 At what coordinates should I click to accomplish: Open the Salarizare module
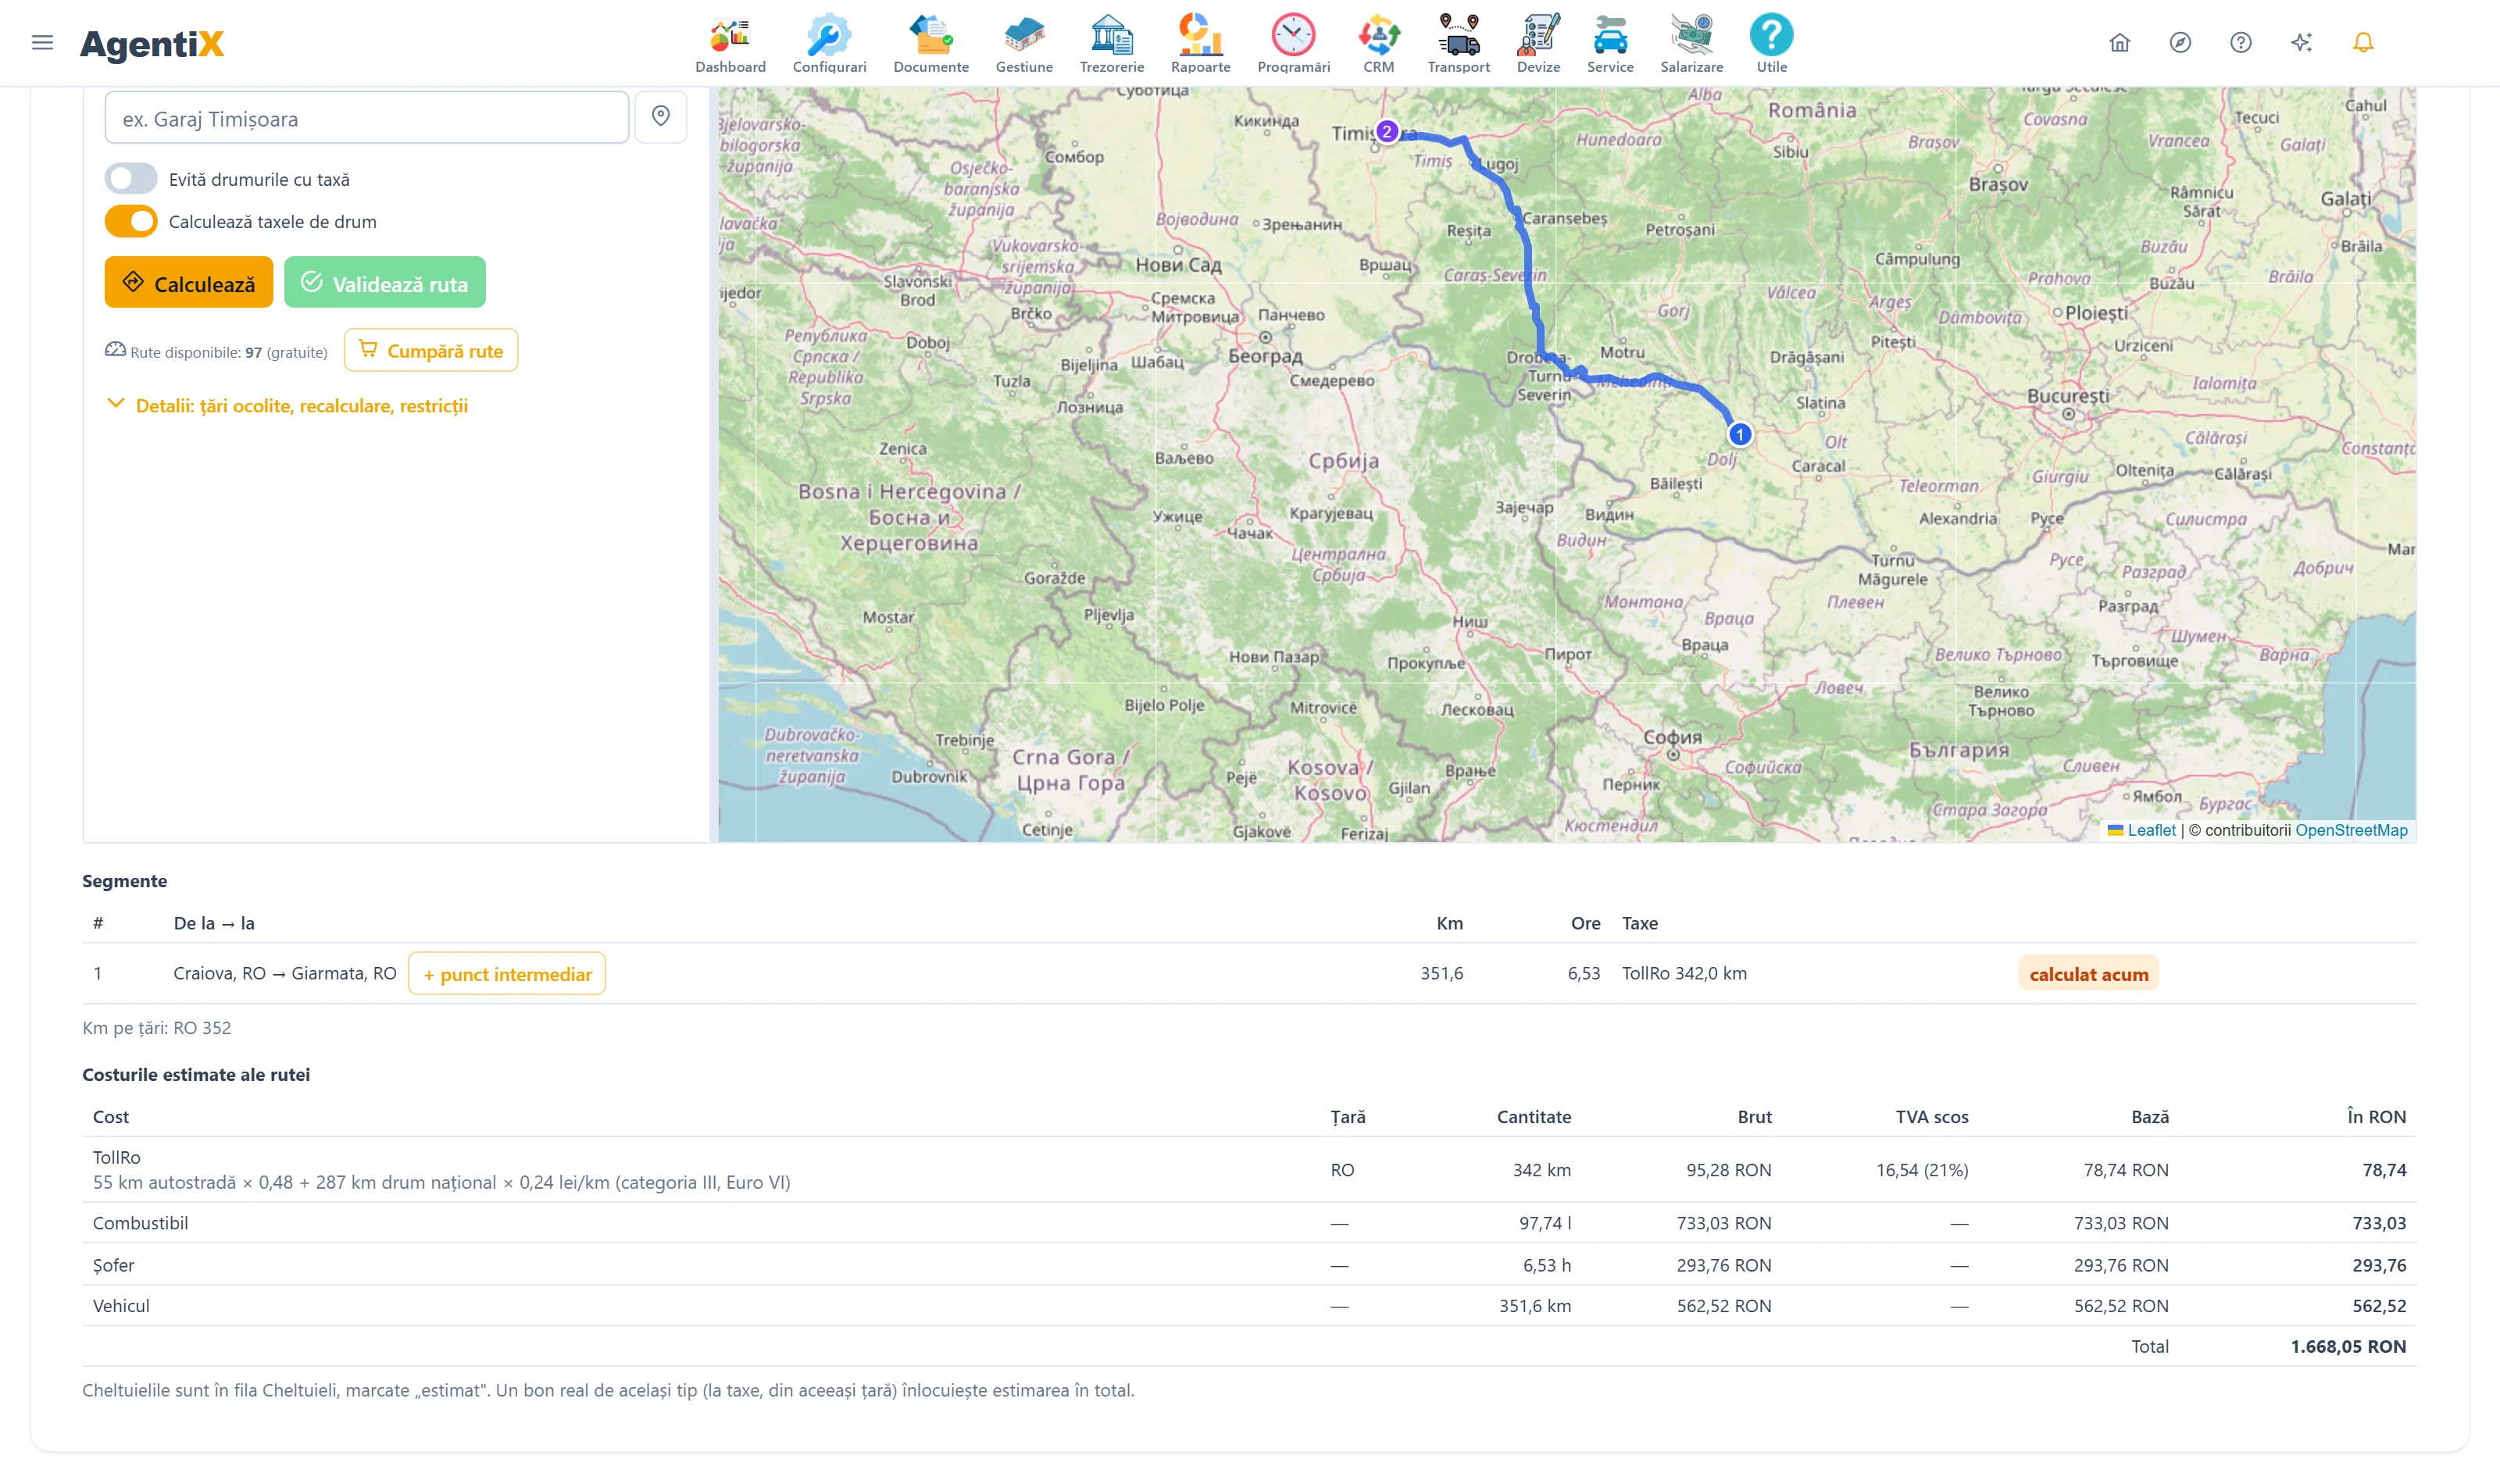[x=1691, y=44]
